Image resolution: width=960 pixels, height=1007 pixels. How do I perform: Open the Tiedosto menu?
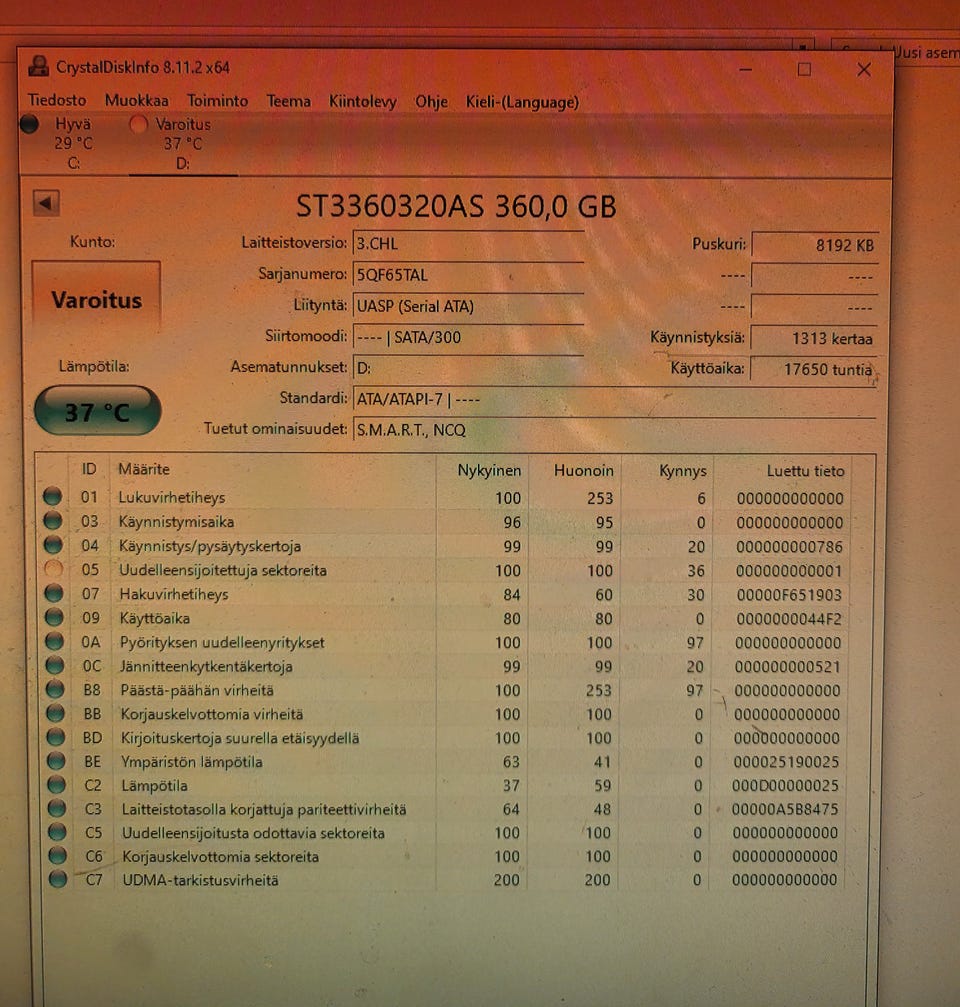[57, 101]
